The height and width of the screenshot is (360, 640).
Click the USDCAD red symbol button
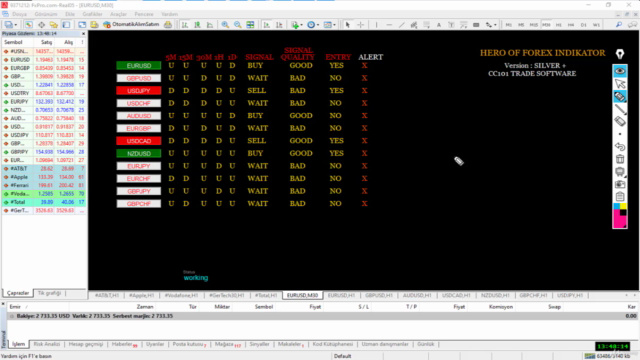pyautogui.click(x=139, y=141)
